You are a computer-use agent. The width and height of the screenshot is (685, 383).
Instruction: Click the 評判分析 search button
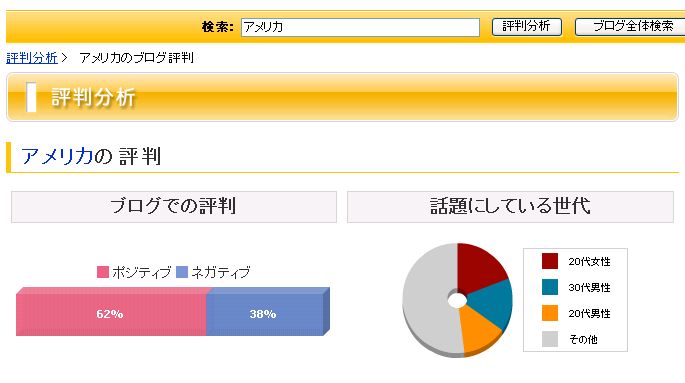(526, 27)
